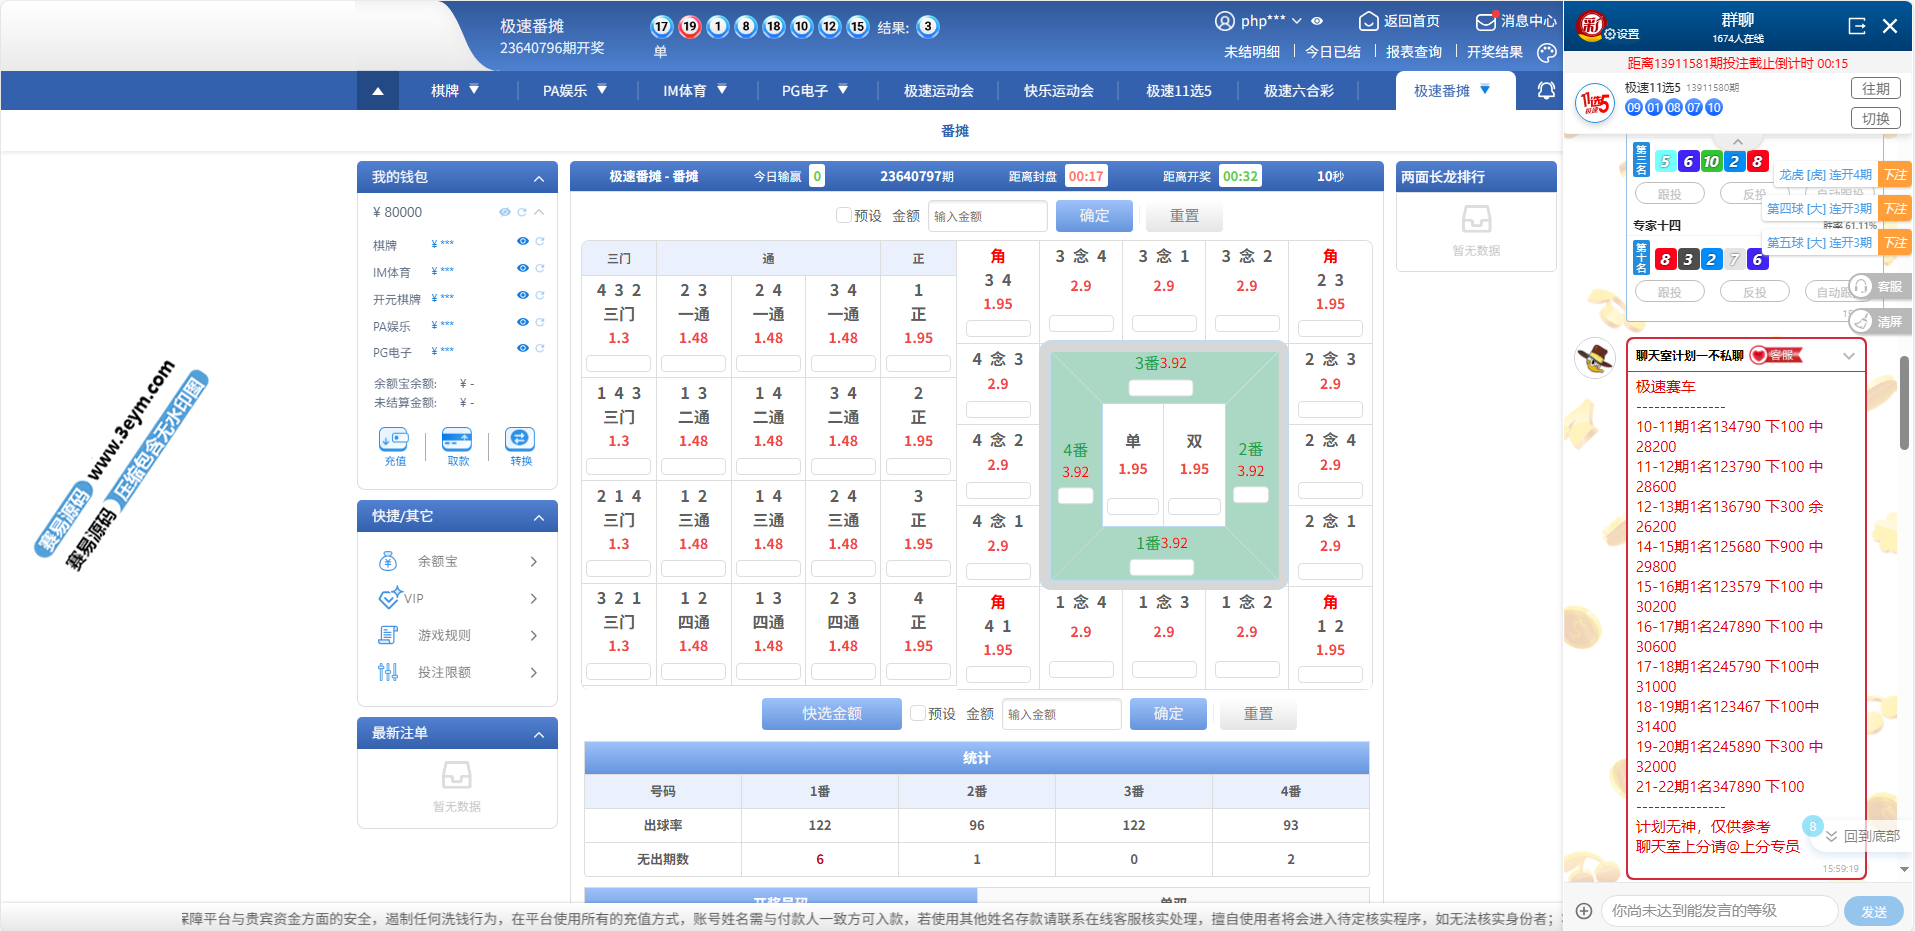The image size is (1915, 931).
Task: Open the 快乐运动会 tab
Action: pos(1058,91)
